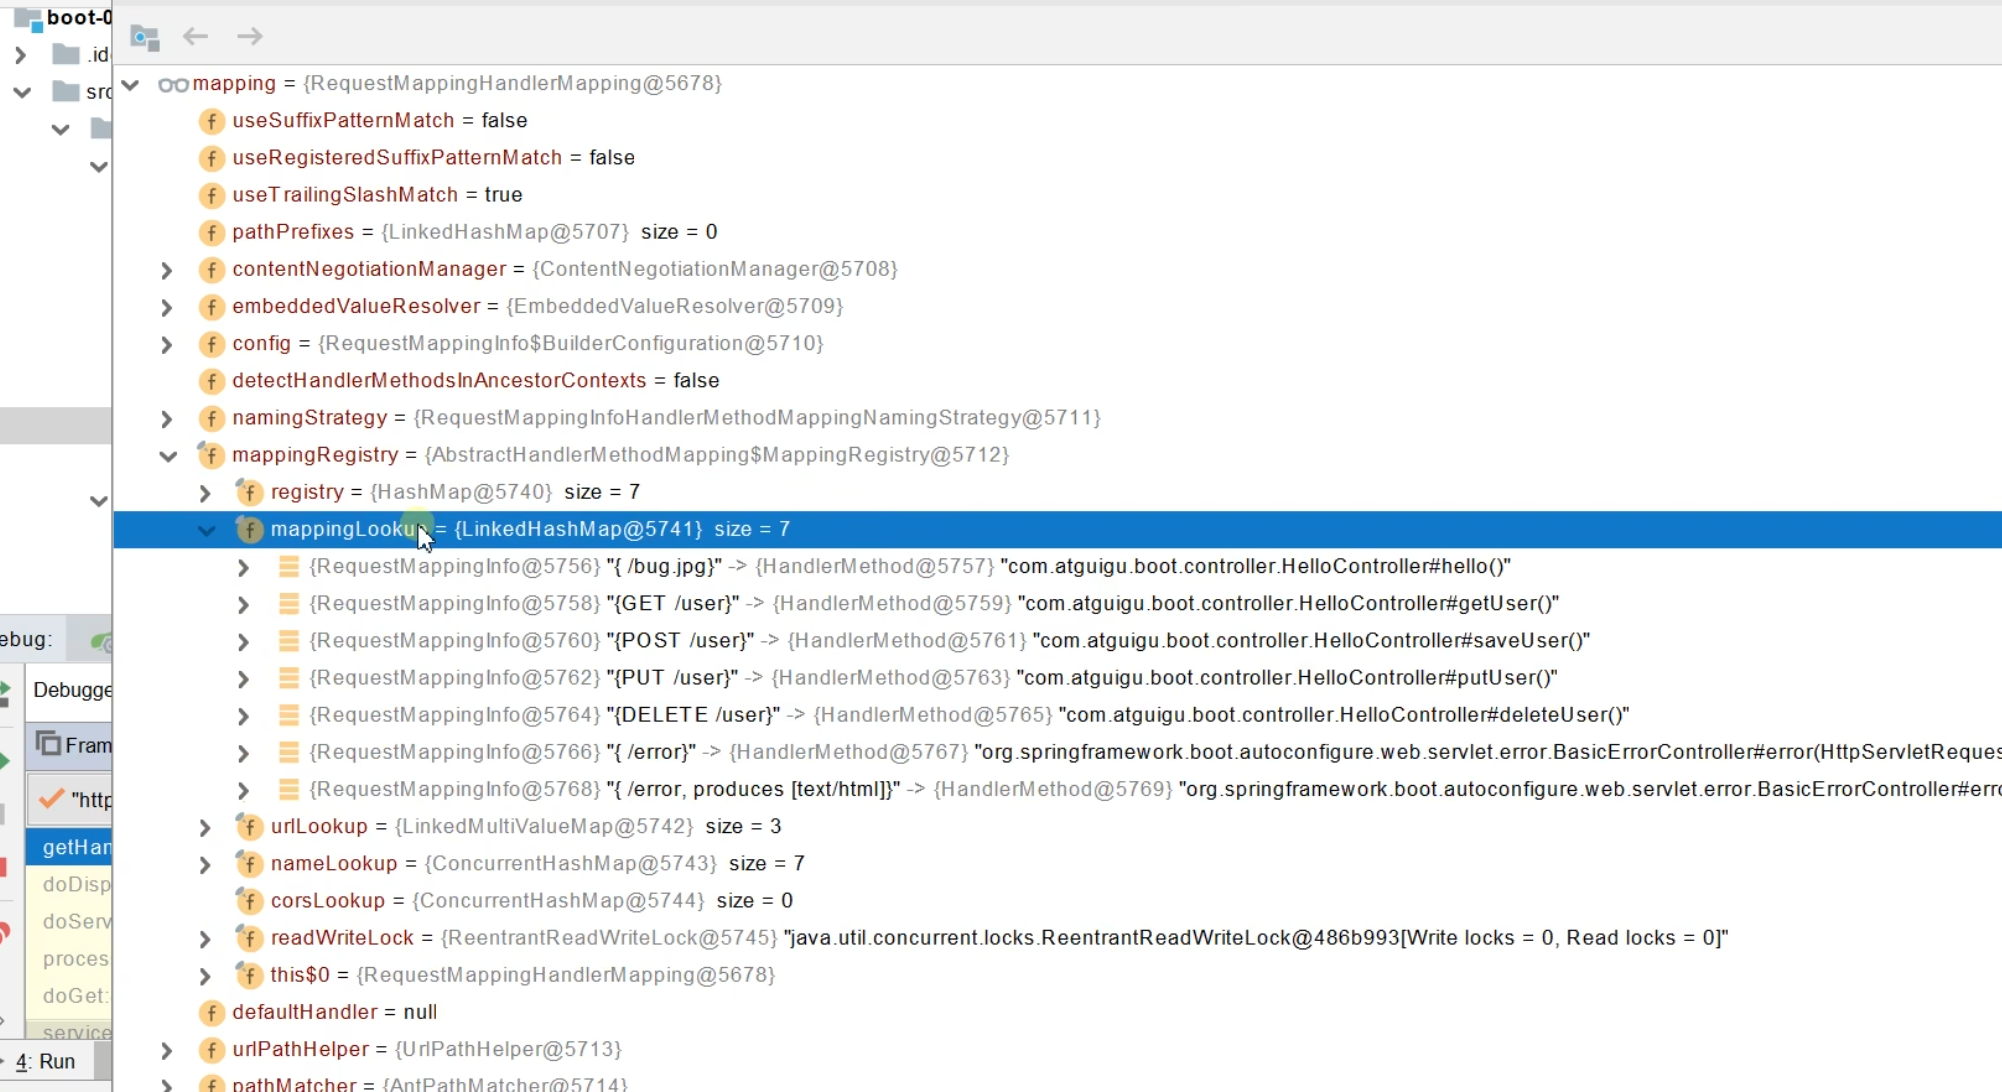Viewport: 2002px width, 1092px height.
Task: Collapse the mappingRegistry node
Action: (x=168, y=456)
